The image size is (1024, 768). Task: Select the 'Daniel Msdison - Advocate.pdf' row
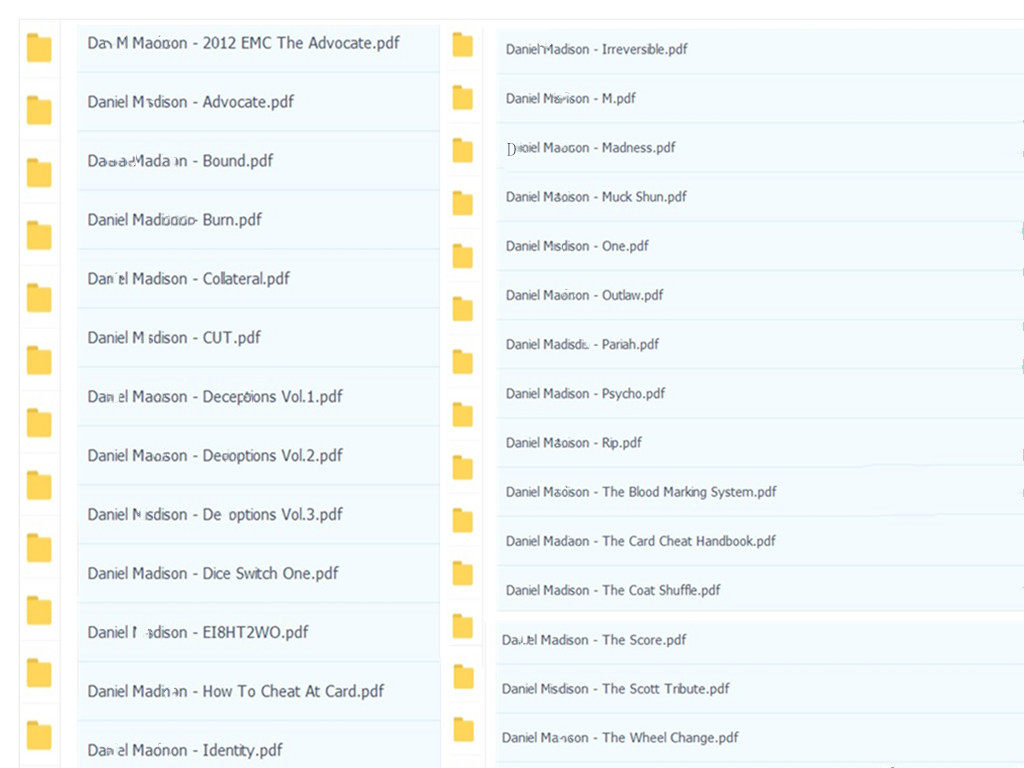(258, 102)
